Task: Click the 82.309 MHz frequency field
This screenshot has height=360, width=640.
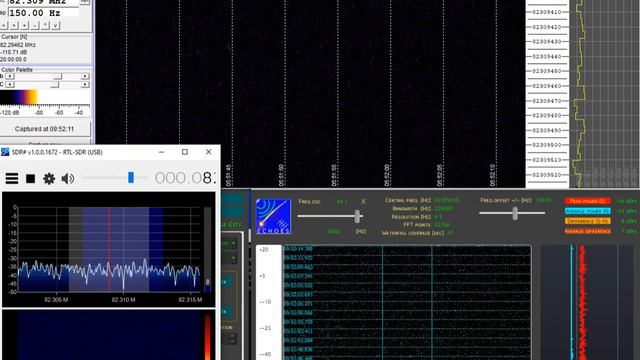Action: pos(43,2)
